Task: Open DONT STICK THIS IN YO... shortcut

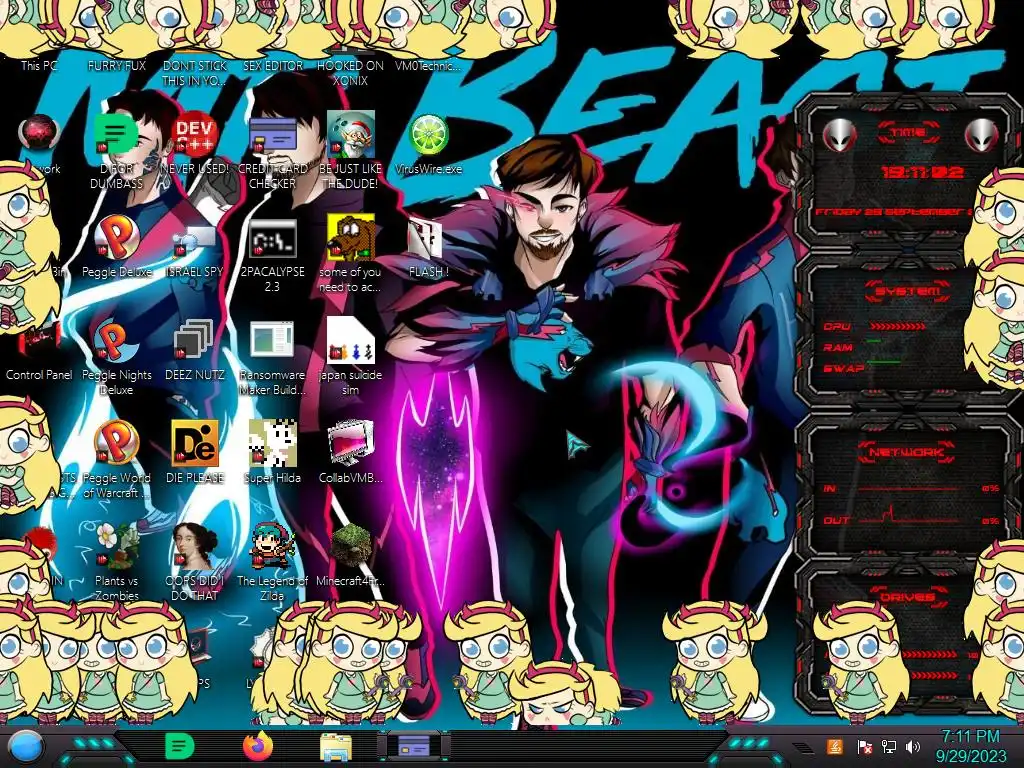Action: click(x=195, y=73)
